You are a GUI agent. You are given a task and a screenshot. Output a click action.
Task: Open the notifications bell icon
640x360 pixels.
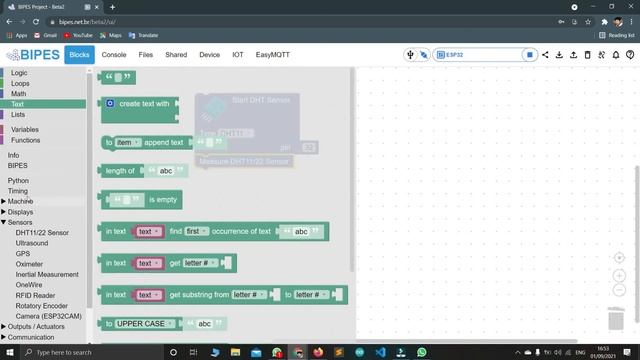pyautogui.click(x=616, y=55)
